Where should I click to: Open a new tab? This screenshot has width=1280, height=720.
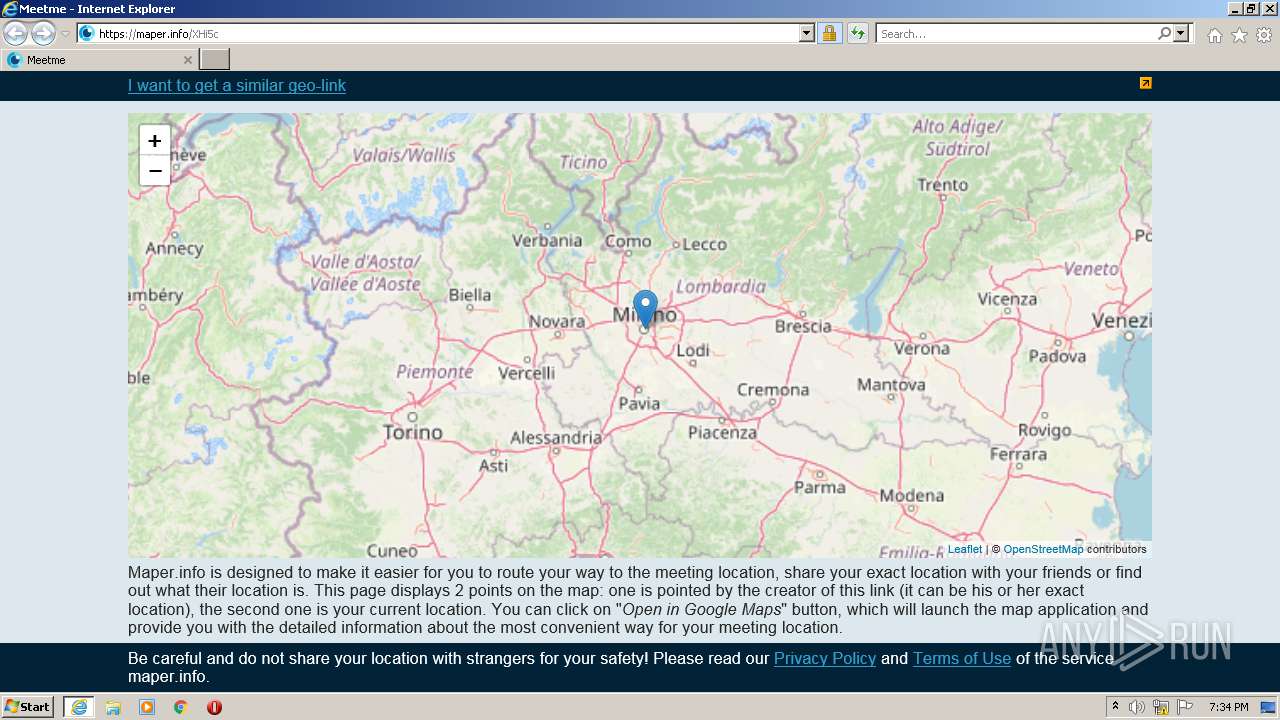pyautogui.click(x=215, y=60)
